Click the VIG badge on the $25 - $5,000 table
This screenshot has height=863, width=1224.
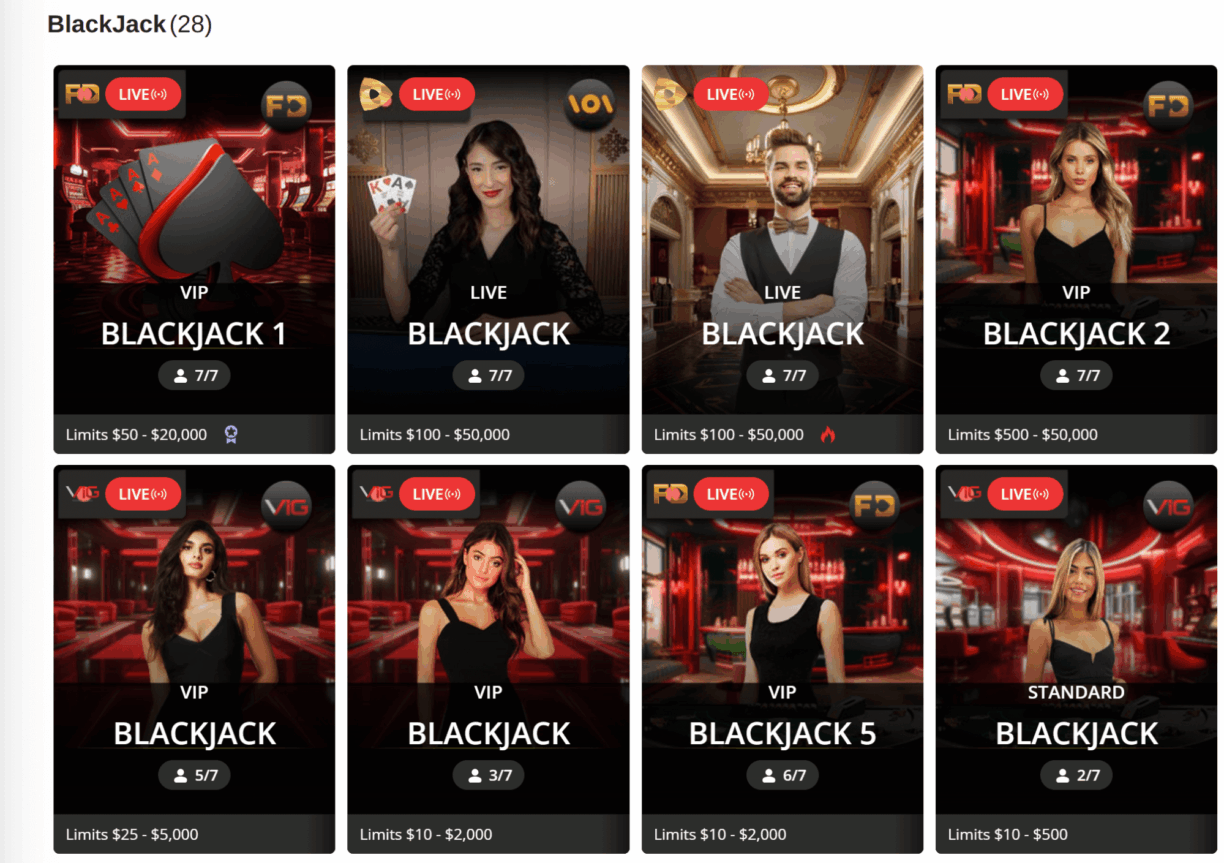(x=287, y=505)
